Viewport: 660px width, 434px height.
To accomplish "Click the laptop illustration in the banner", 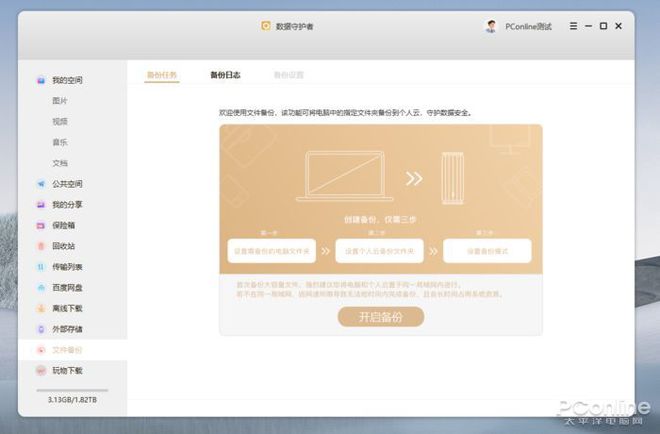I will [x=344, y=176].
